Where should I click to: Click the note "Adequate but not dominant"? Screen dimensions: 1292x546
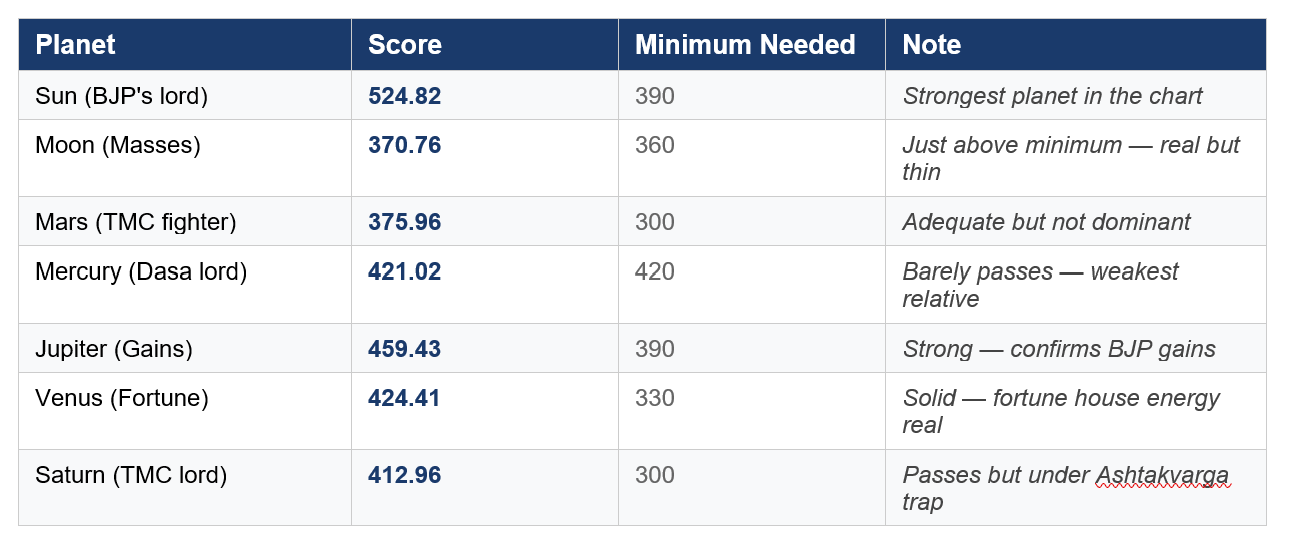[1046, 222]
